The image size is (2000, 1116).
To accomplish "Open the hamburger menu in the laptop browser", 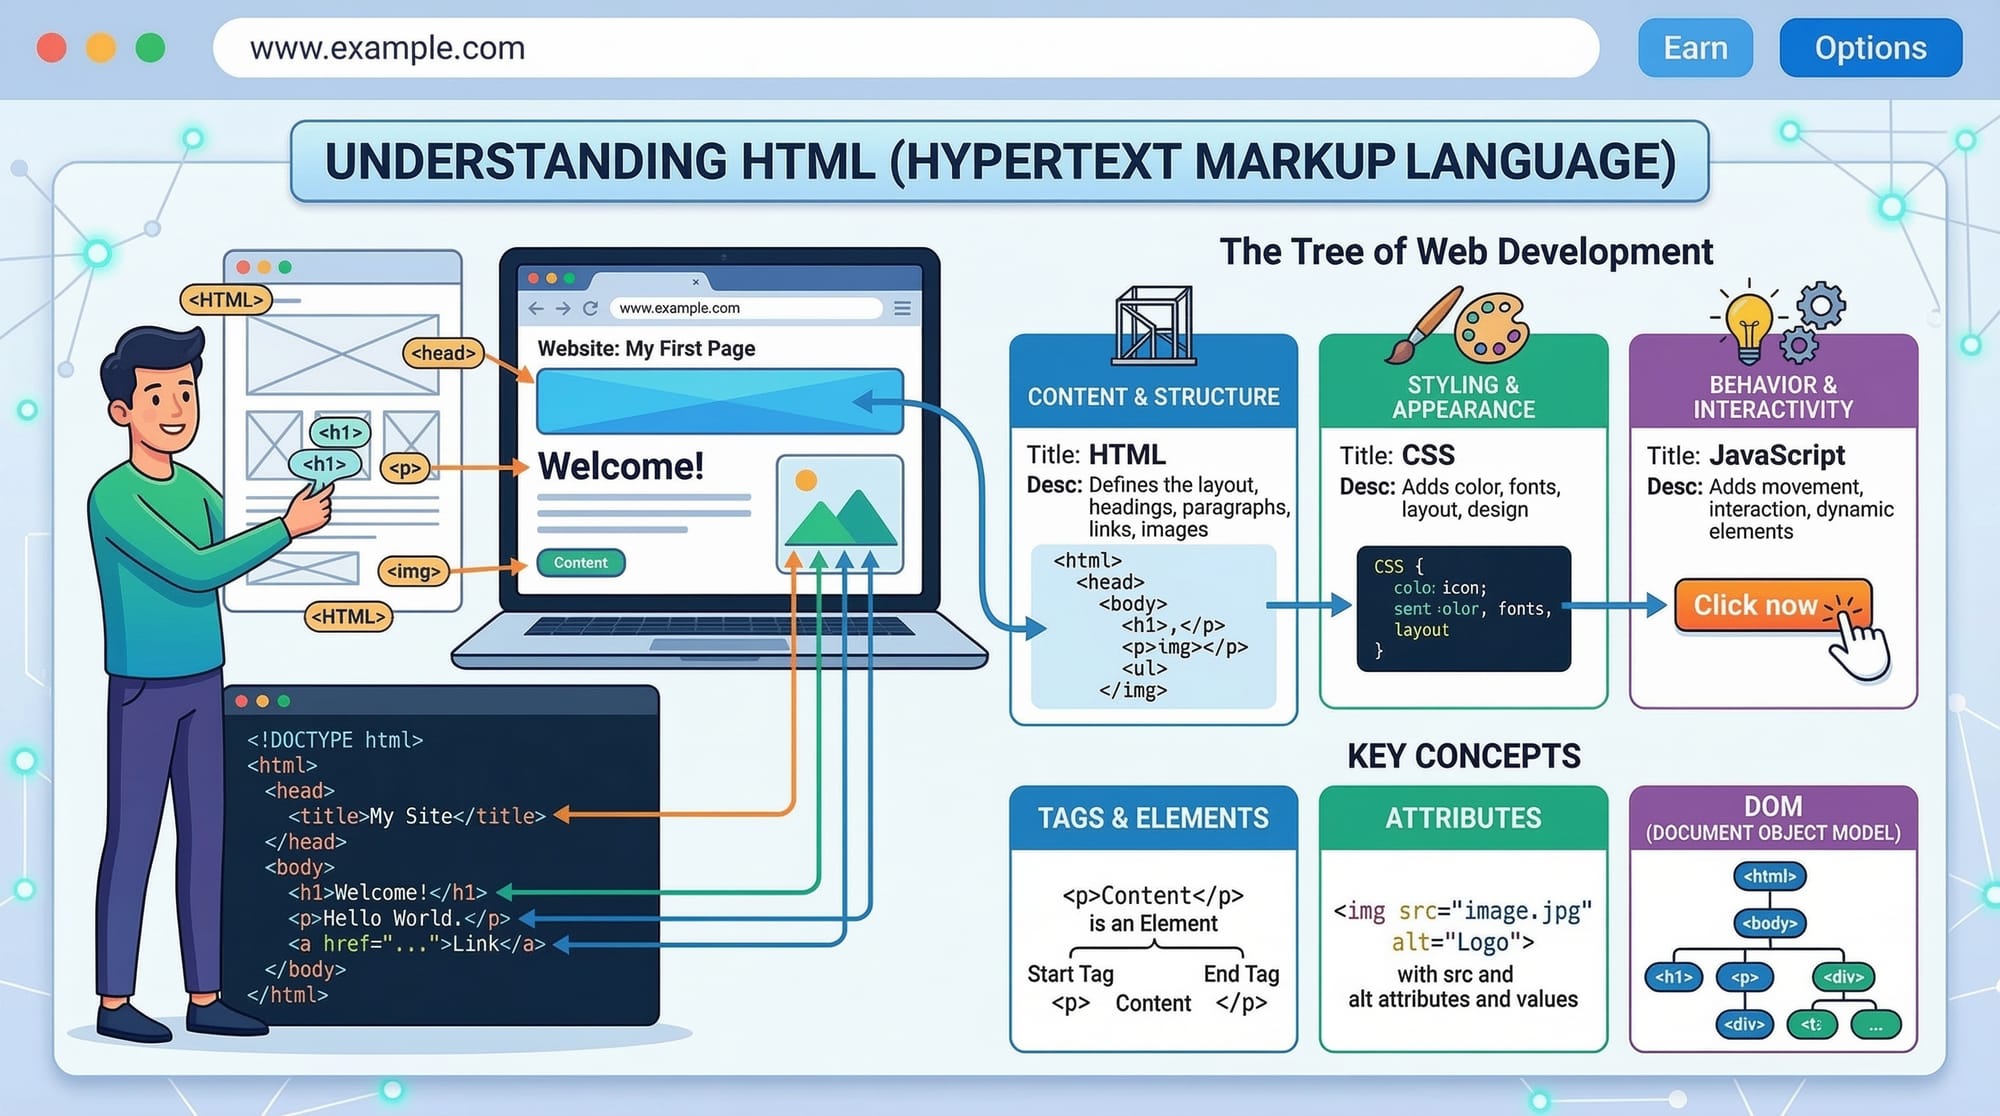I will tap(901, 307).
